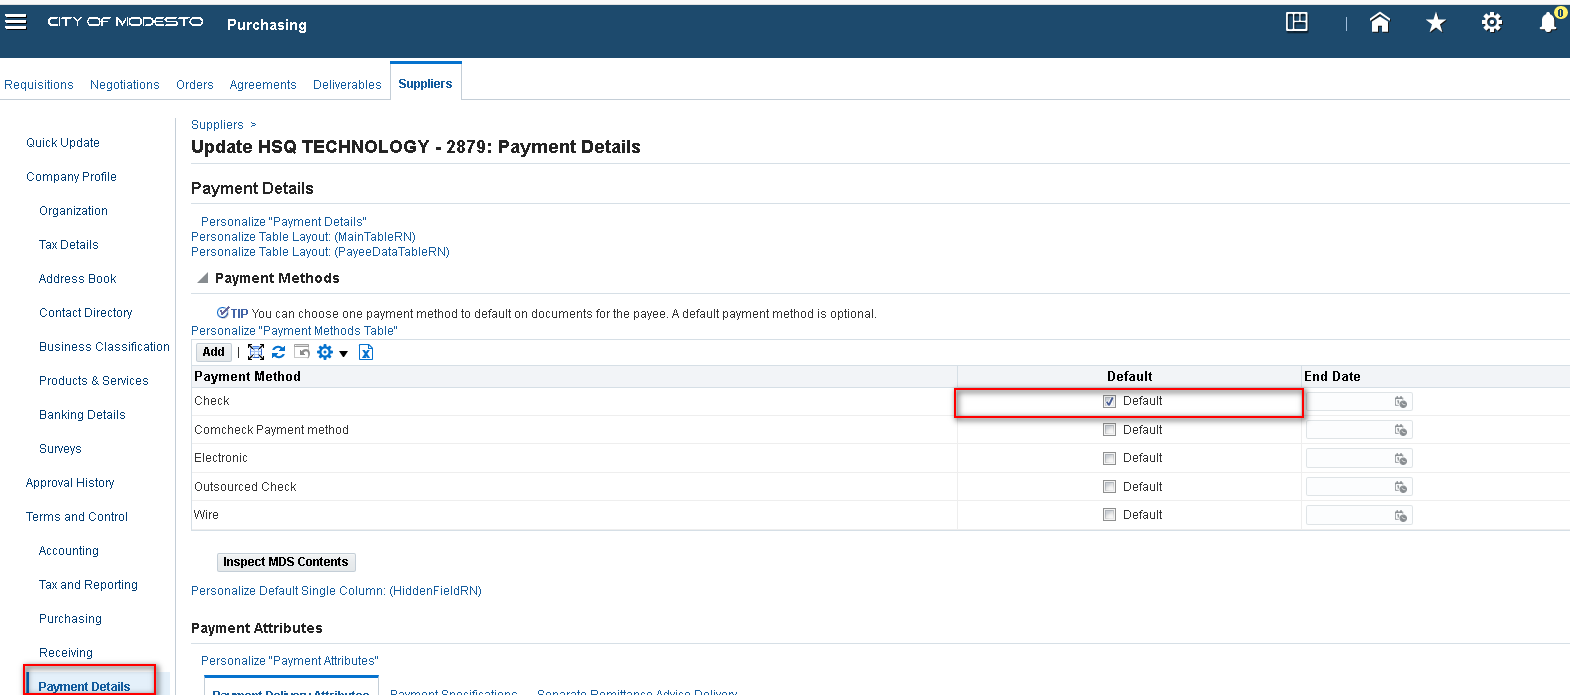
Task: Open table settings gear icon
Action: tap(325, 352)
